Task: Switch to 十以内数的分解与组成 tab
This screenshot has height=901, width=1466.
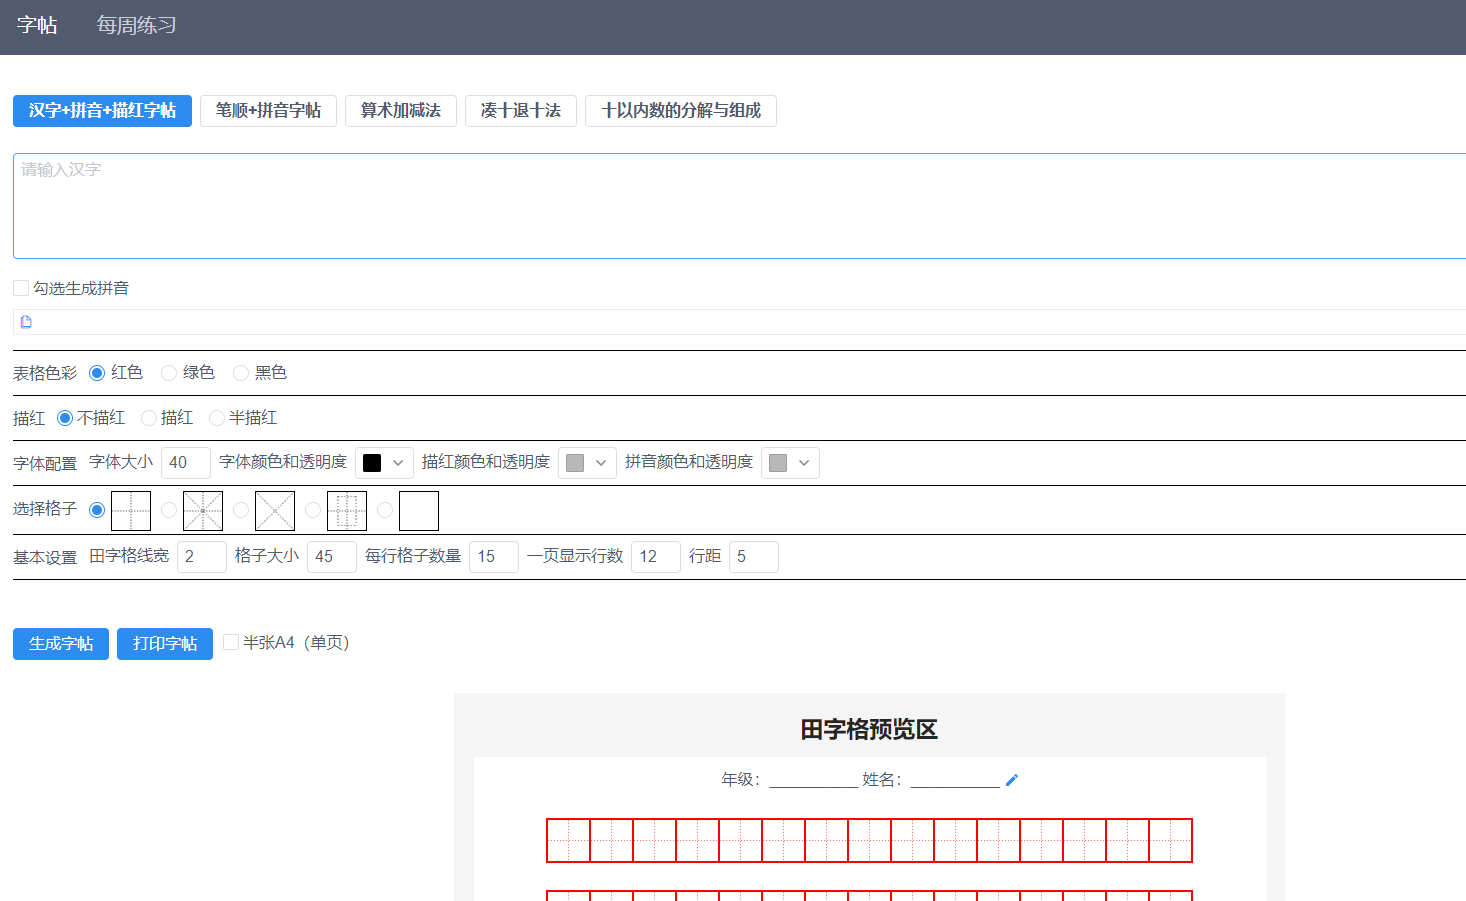Action: [681, 111]
